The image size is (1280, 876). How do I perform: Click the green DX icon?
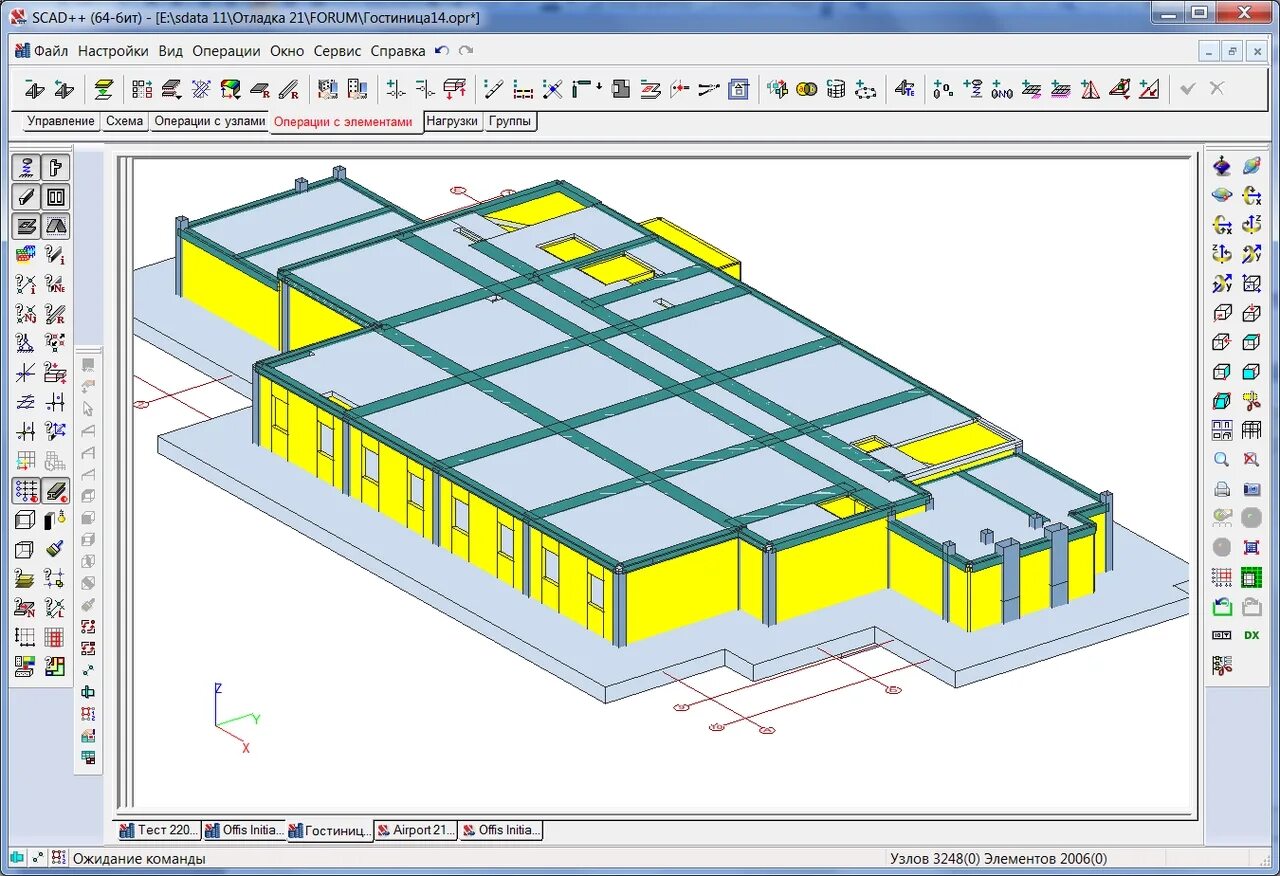1251,635
